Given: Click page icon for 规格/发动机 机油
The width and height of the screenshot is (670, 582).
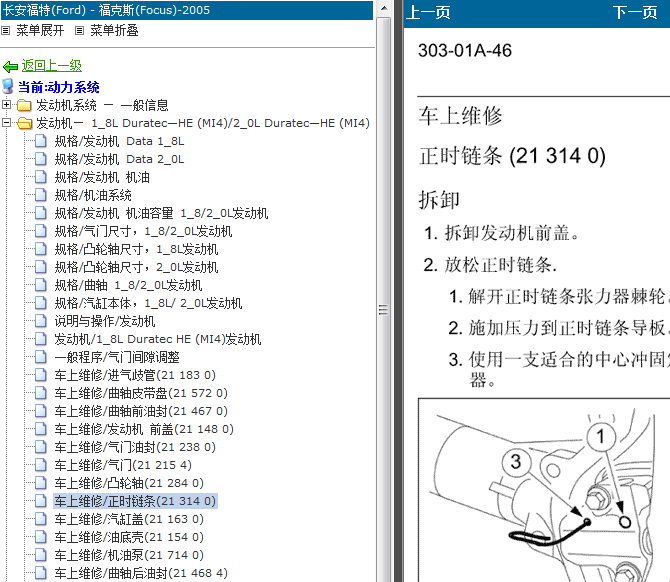Looking at the screenshot, I should [x=41, y=177].
